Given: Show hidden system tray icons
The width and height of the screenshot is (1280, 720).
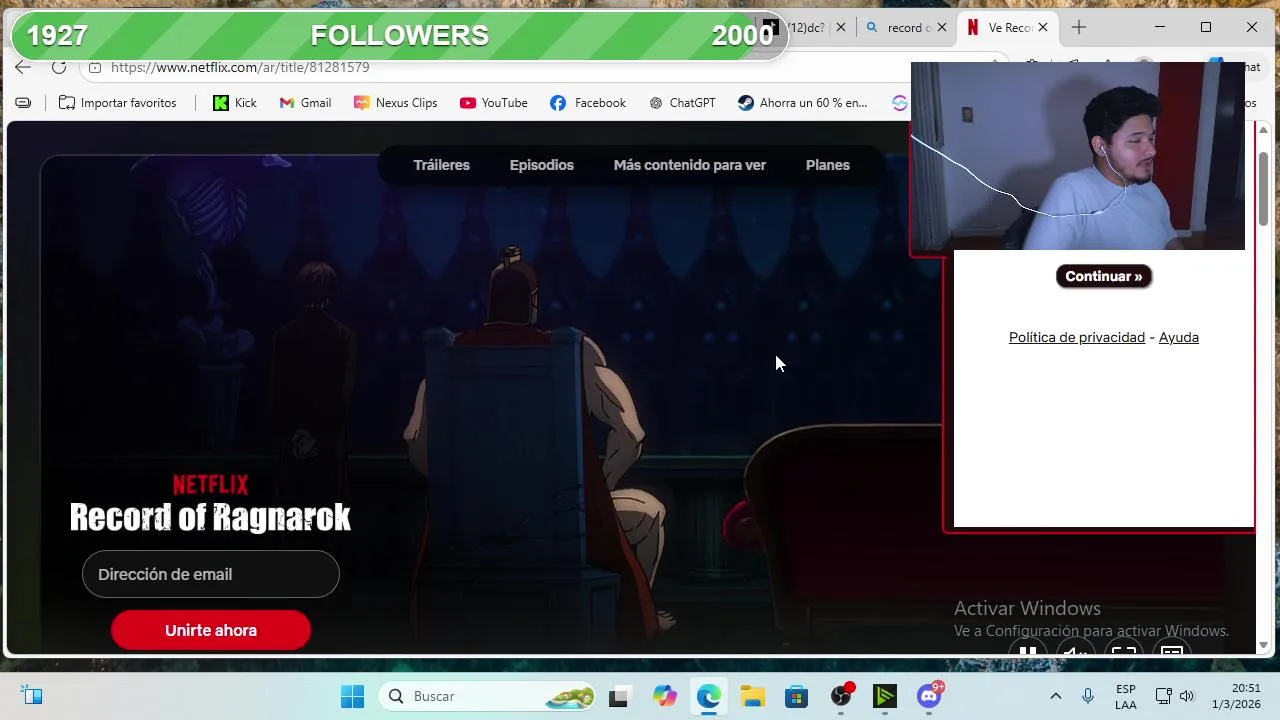Looking at the screenshot, I should click(x=1055, y=696).
